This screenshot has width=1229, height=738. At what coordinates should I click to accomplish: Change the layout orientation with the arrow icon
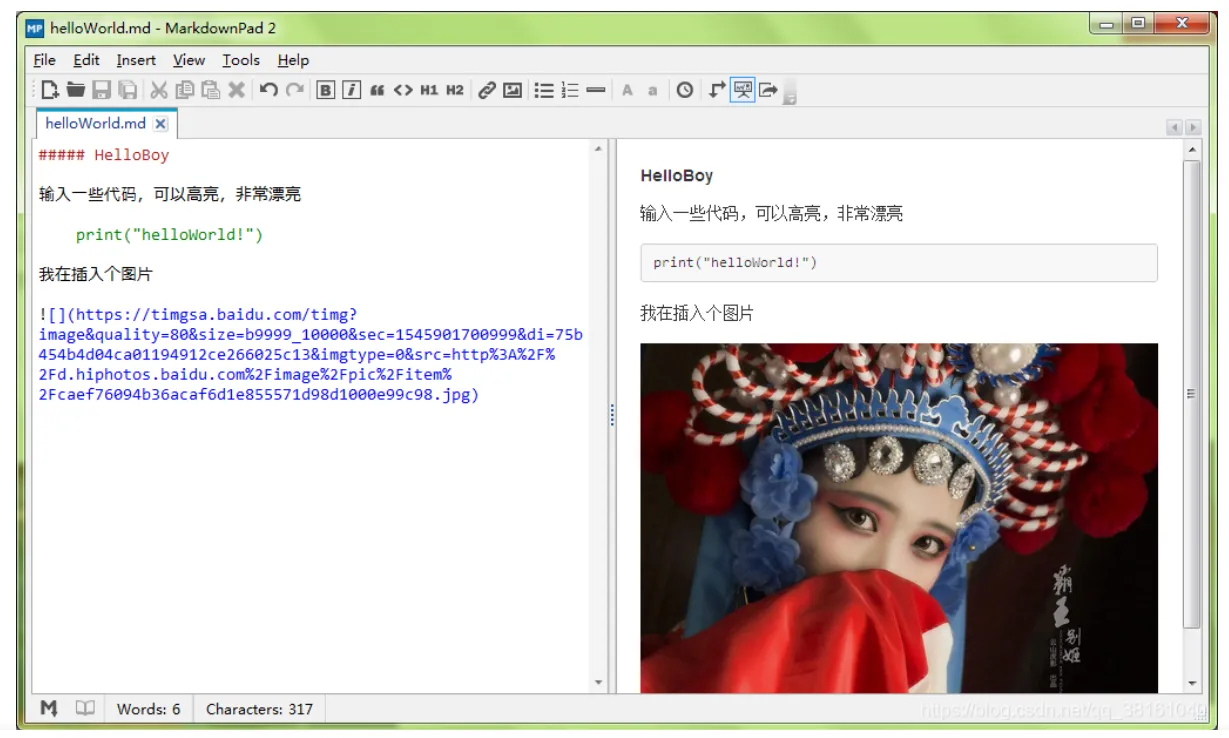[716, 90]
